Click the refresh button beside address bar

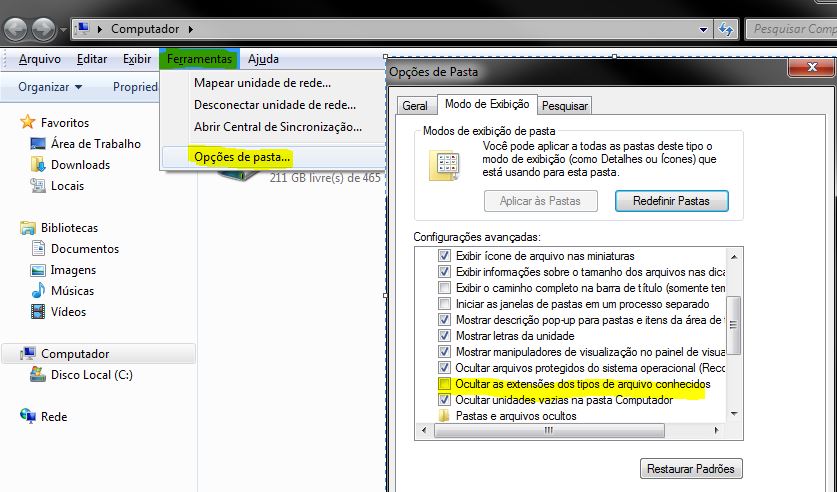pyautogui.click(x=726, y=29)
